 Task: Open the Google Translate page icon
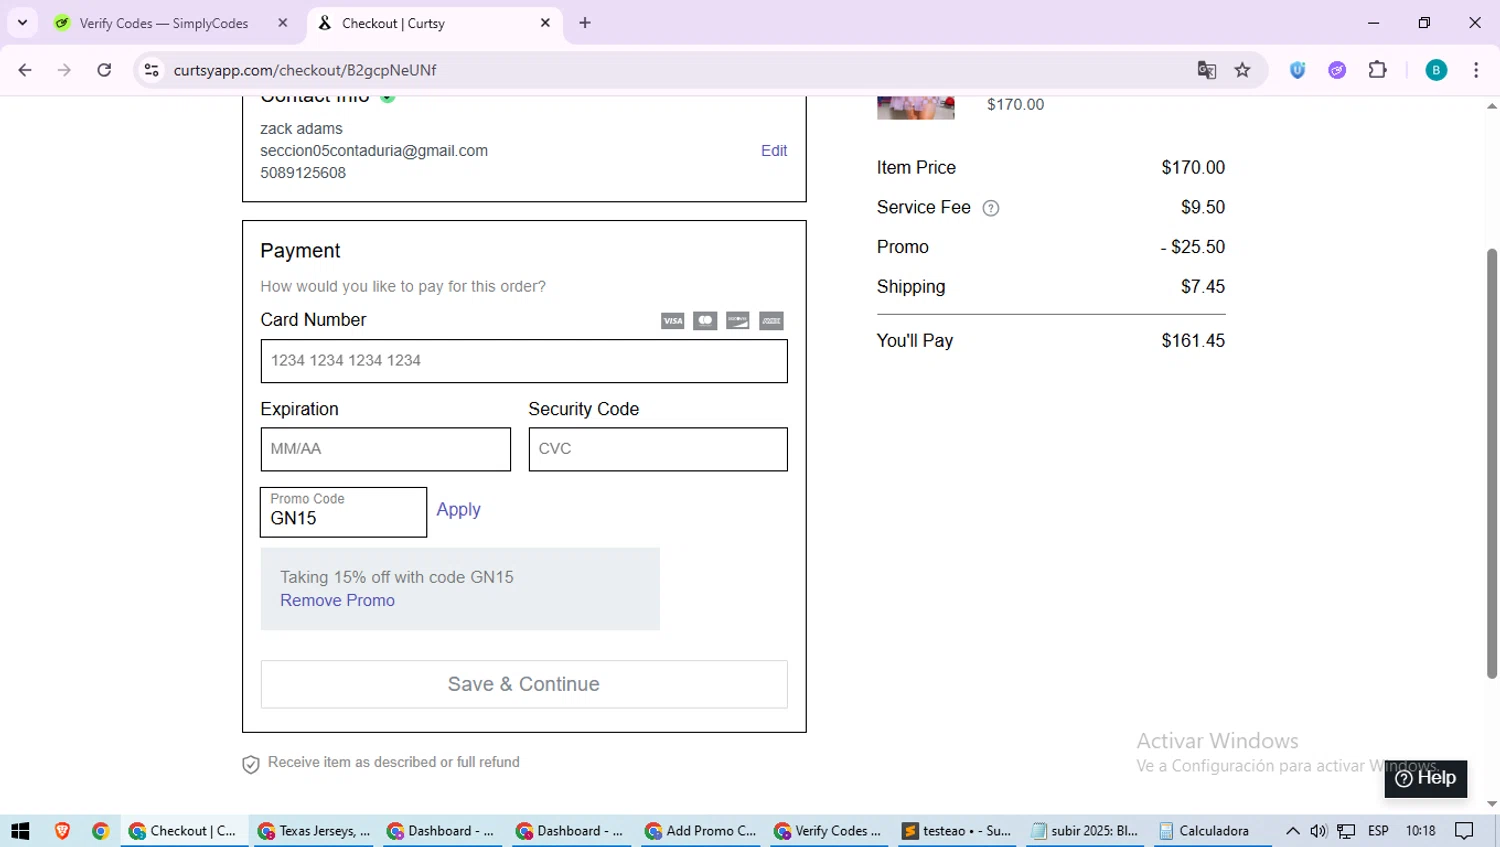click(x=1207, y=70)
